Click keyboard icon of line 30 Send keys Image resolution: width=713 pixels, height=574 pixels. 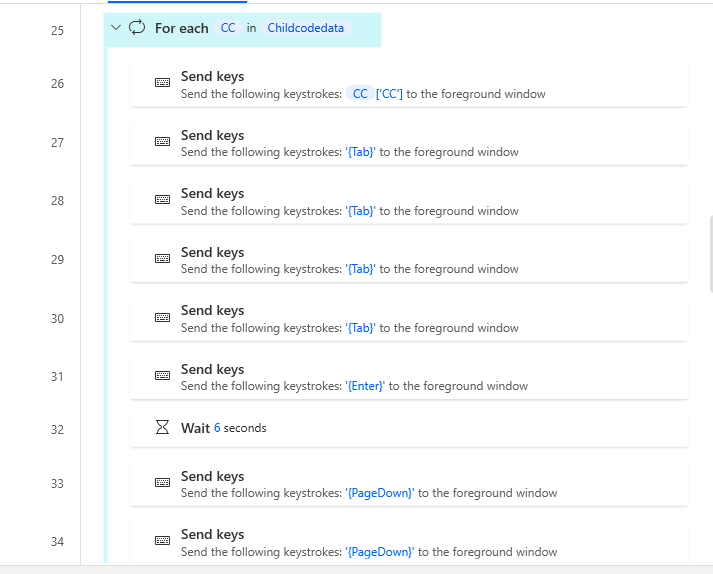point(162,318)
